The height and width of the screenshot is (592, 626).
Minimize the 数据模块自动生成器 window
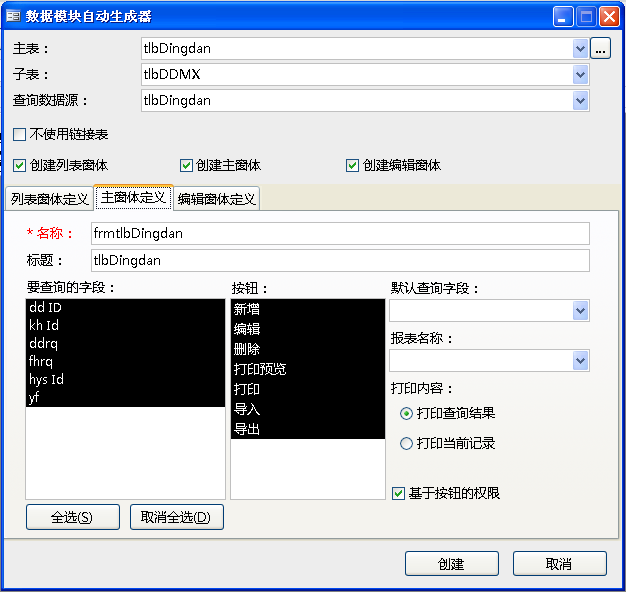click(563, 17)
